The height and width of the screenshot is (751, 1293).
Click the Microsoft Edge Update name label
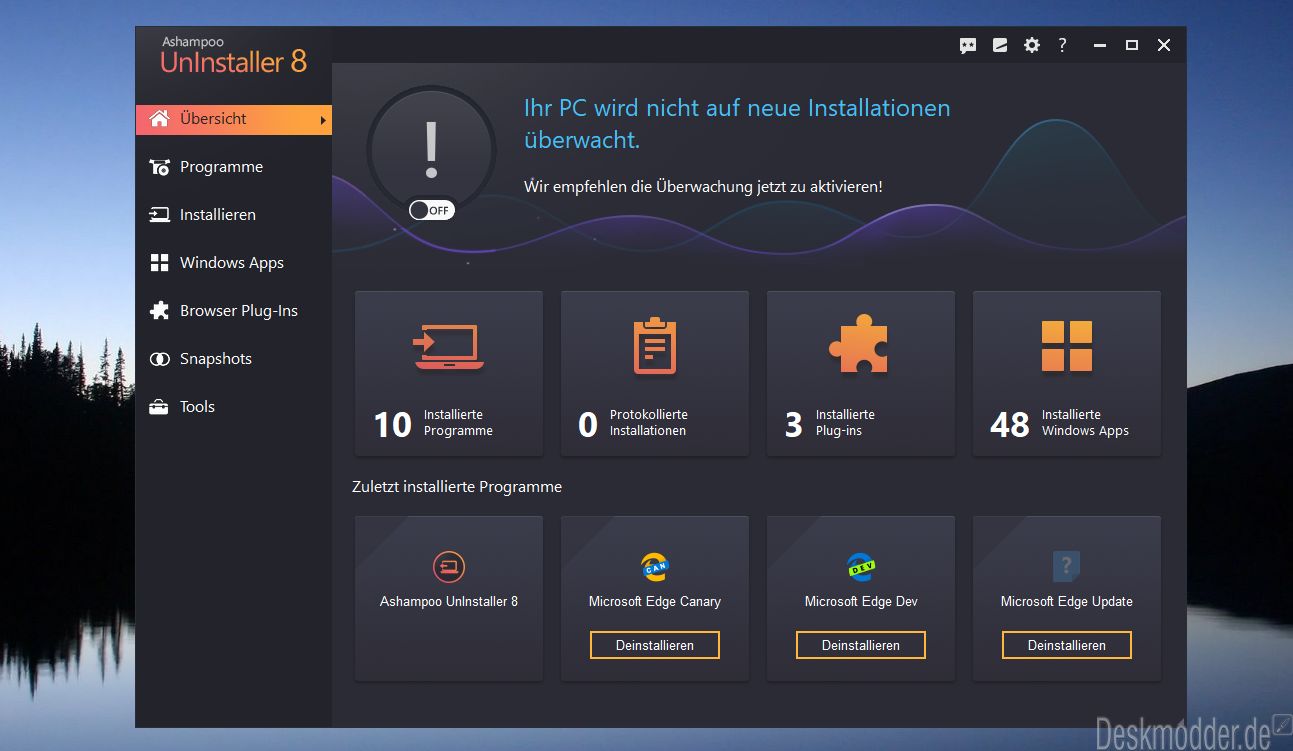click(1067, 602)
